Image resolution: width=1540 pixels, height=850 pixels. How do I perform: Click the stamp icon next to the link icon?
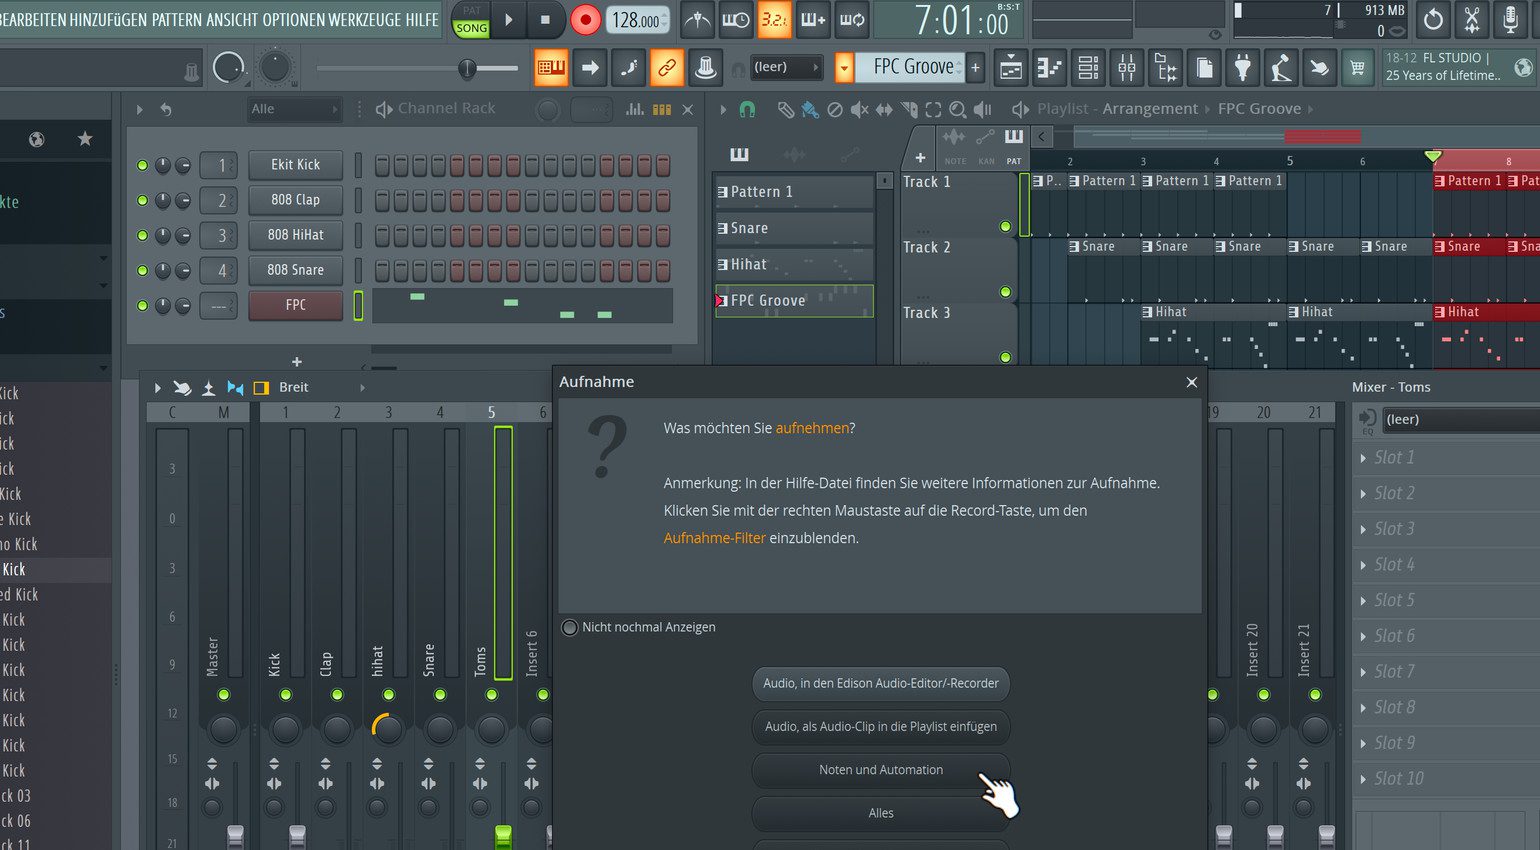click(705, 67)
